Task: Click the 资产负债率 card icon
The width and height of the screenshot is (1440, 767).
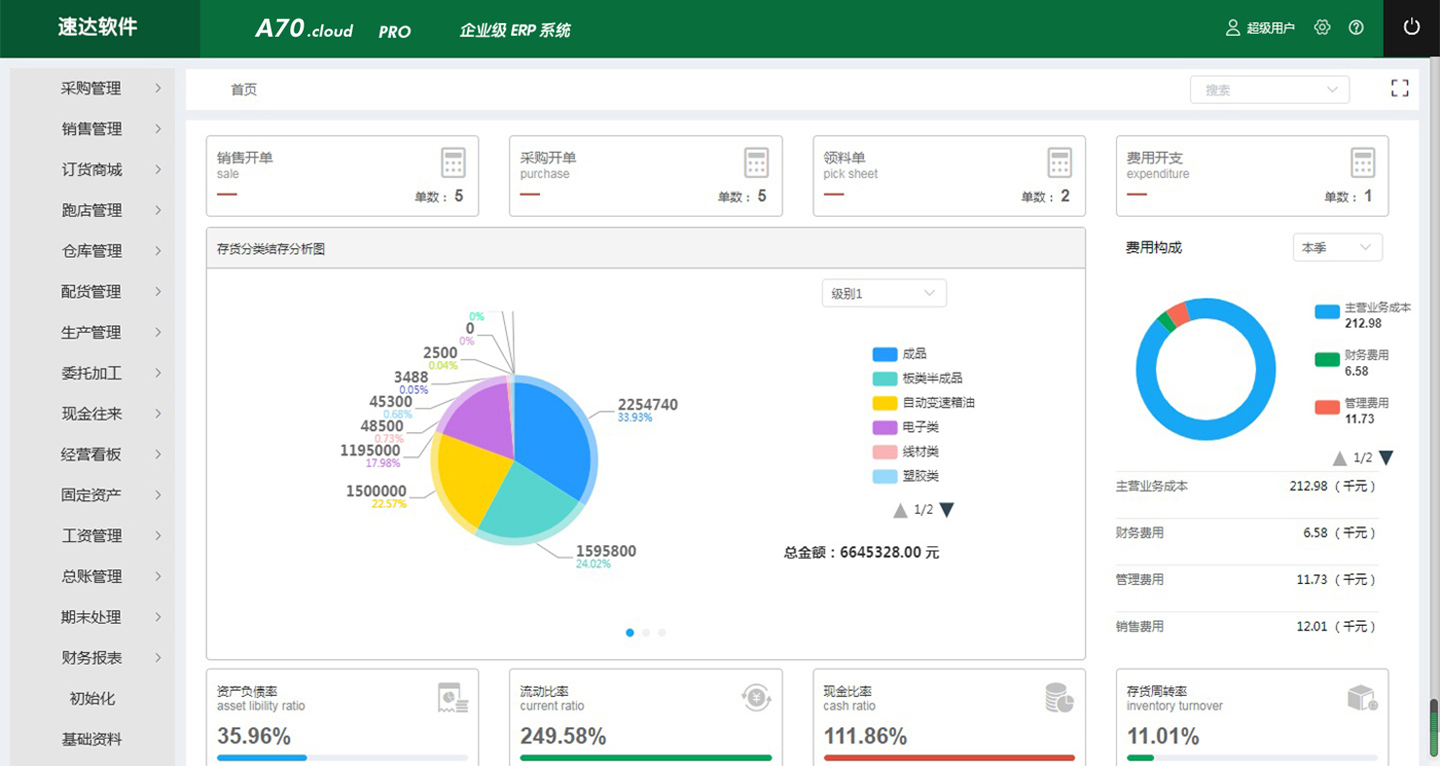Action: click(x=453, y=697)
